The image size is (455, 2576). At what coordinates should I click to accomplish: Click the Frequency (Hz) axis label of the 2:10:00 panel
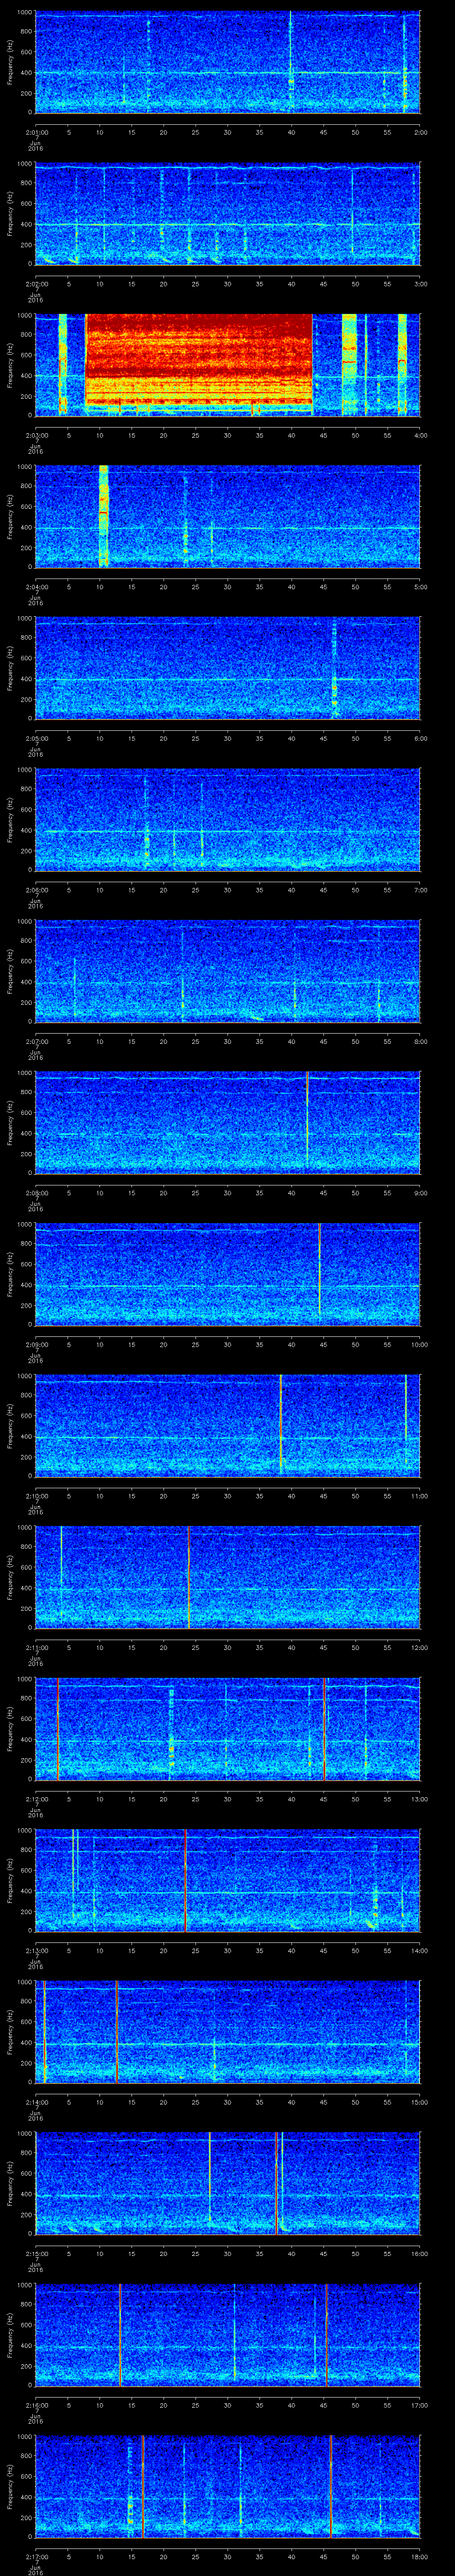(10, 1426)
